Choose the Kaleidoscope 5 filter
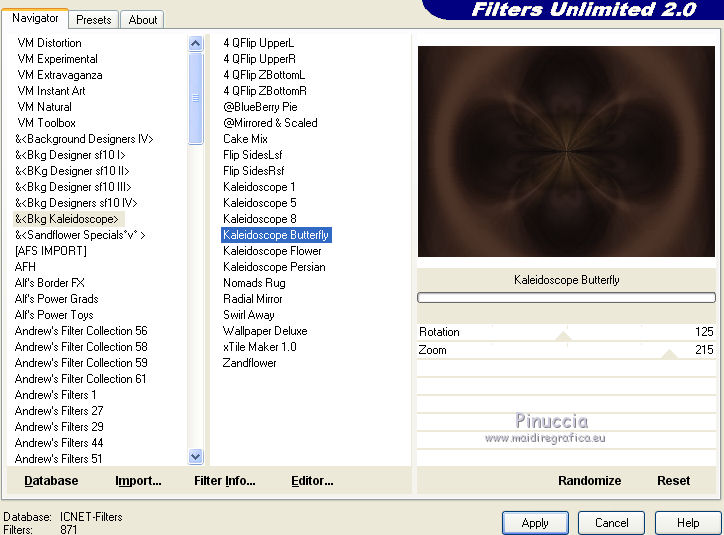 [259, 203]
